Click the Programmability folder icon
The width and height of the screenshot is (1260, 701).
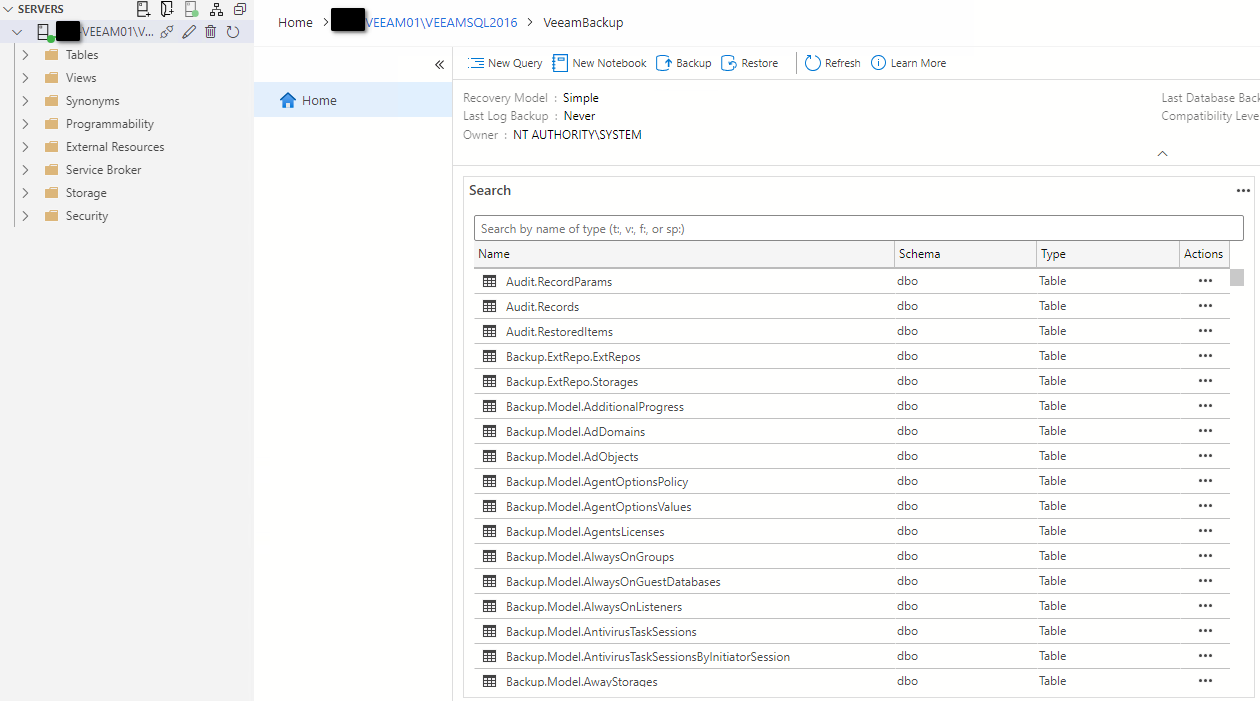(52, 124)
